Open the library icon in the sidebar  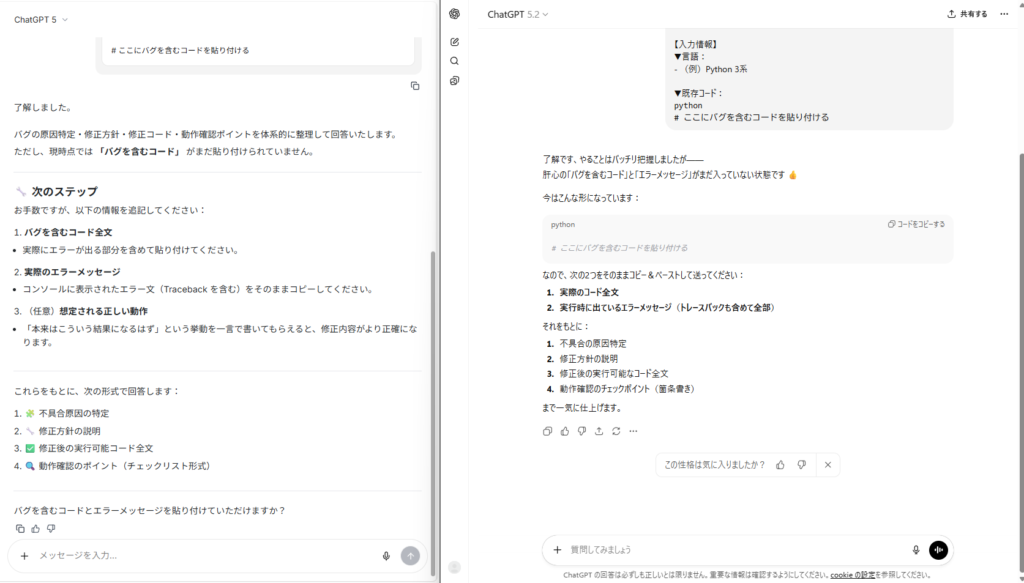pos(454,80)
